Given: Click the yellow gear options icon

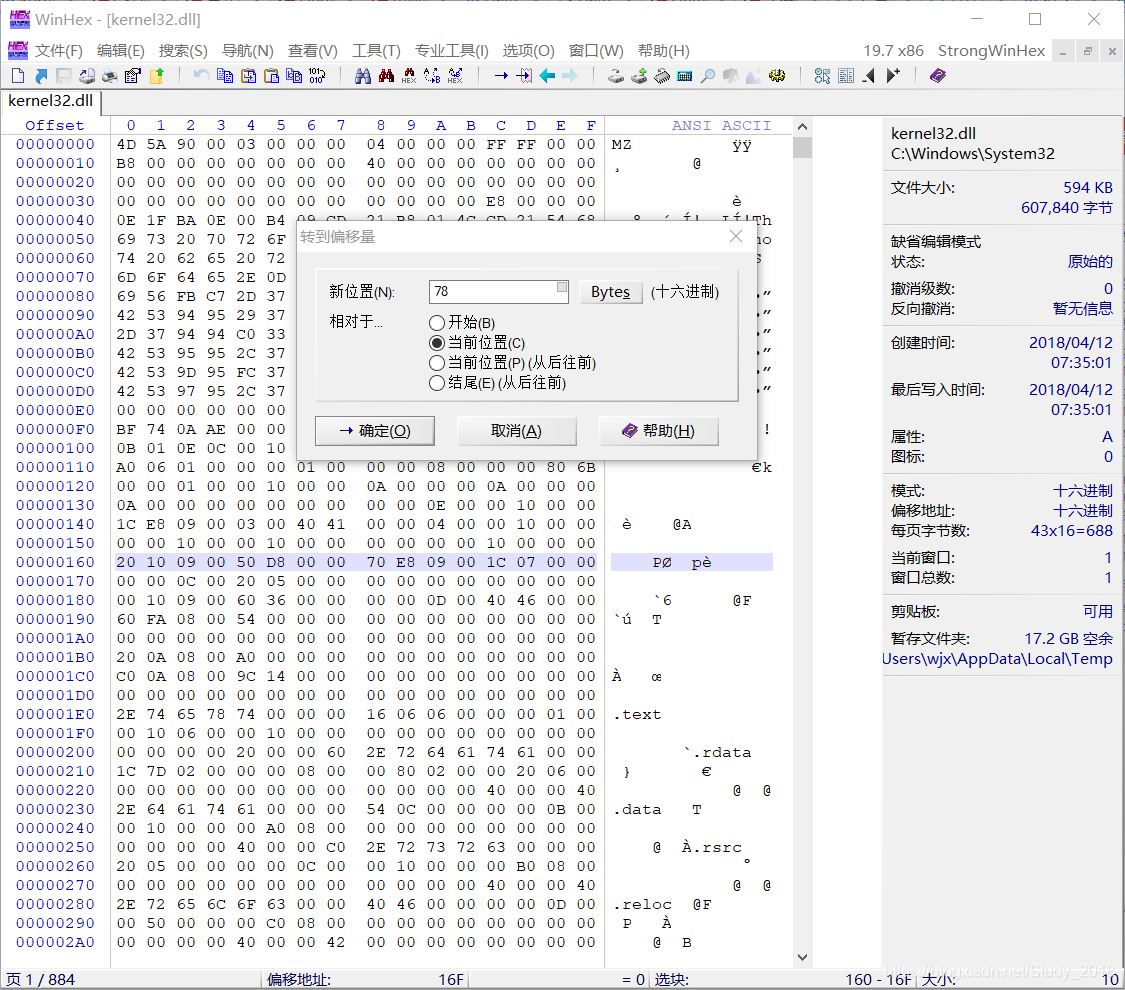Looking at the screenshot, I should click(776, 75).
